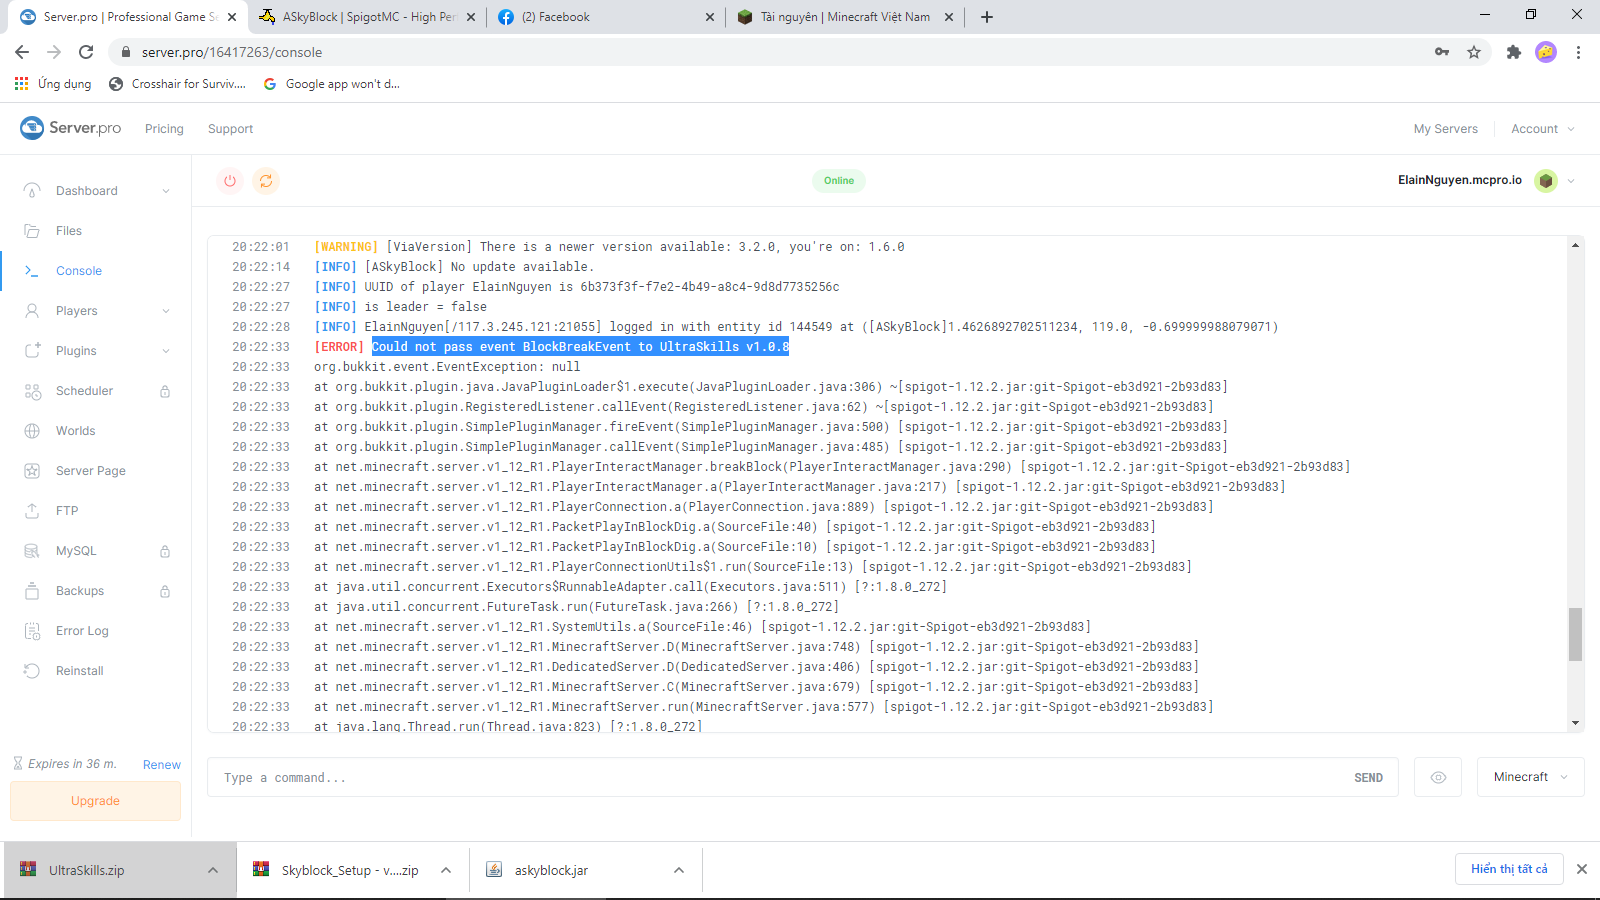Click the Renew link
Screen dimensions: 1600x900
pyautogui.click(x=162, y=765)
